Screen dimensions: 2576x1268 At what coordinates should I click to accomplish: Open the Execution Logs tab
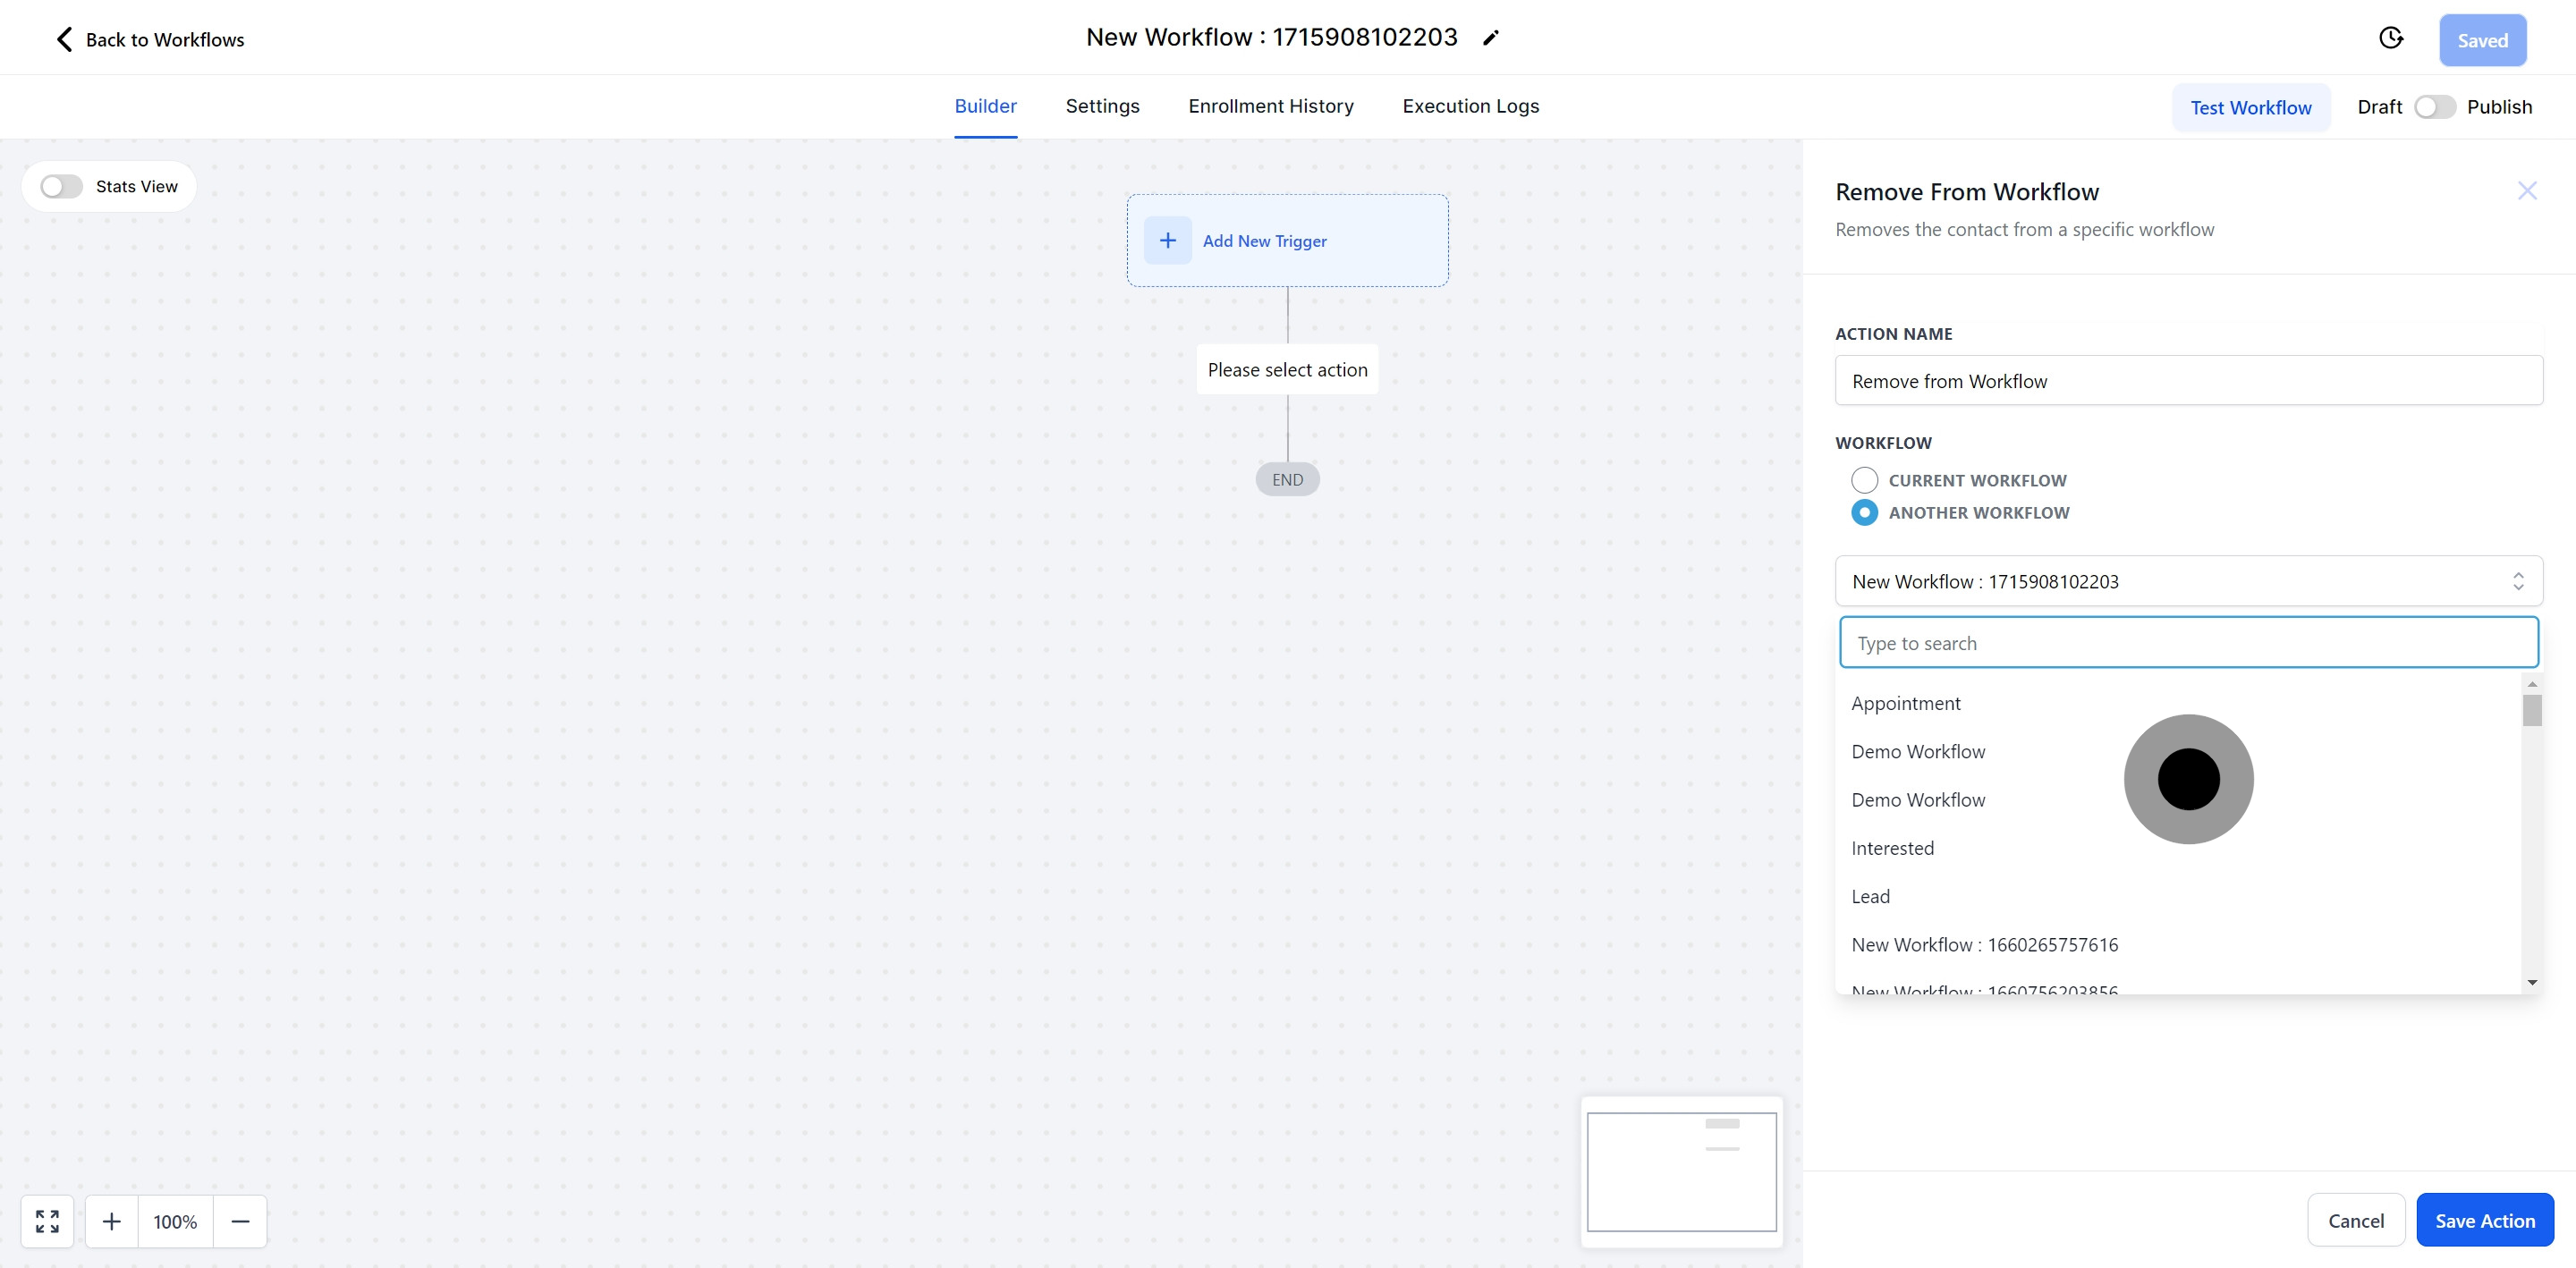pos(1470,106)
